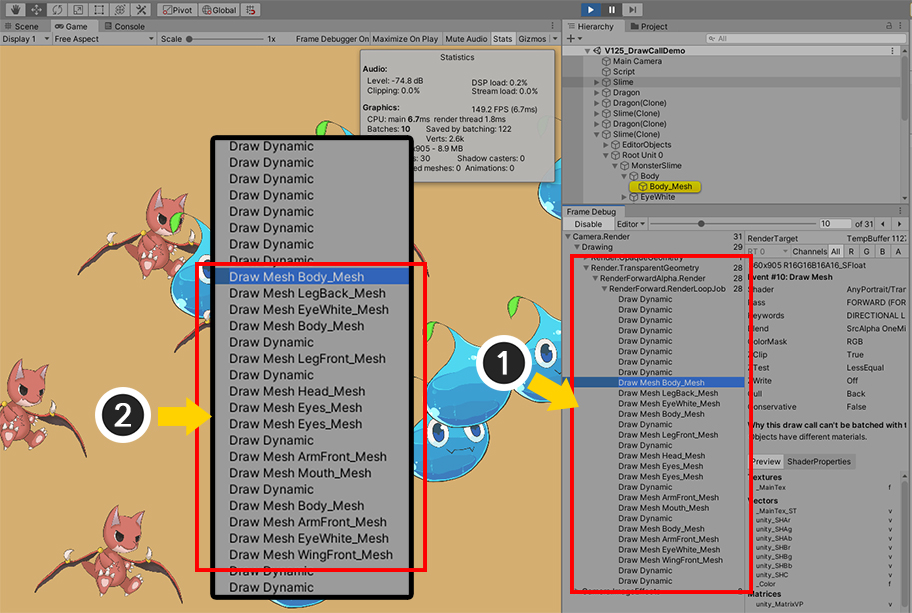The image size is (912, 613).
Task: Open the Editor connection dropdown in Frame Debug
Action: point(630,224)
